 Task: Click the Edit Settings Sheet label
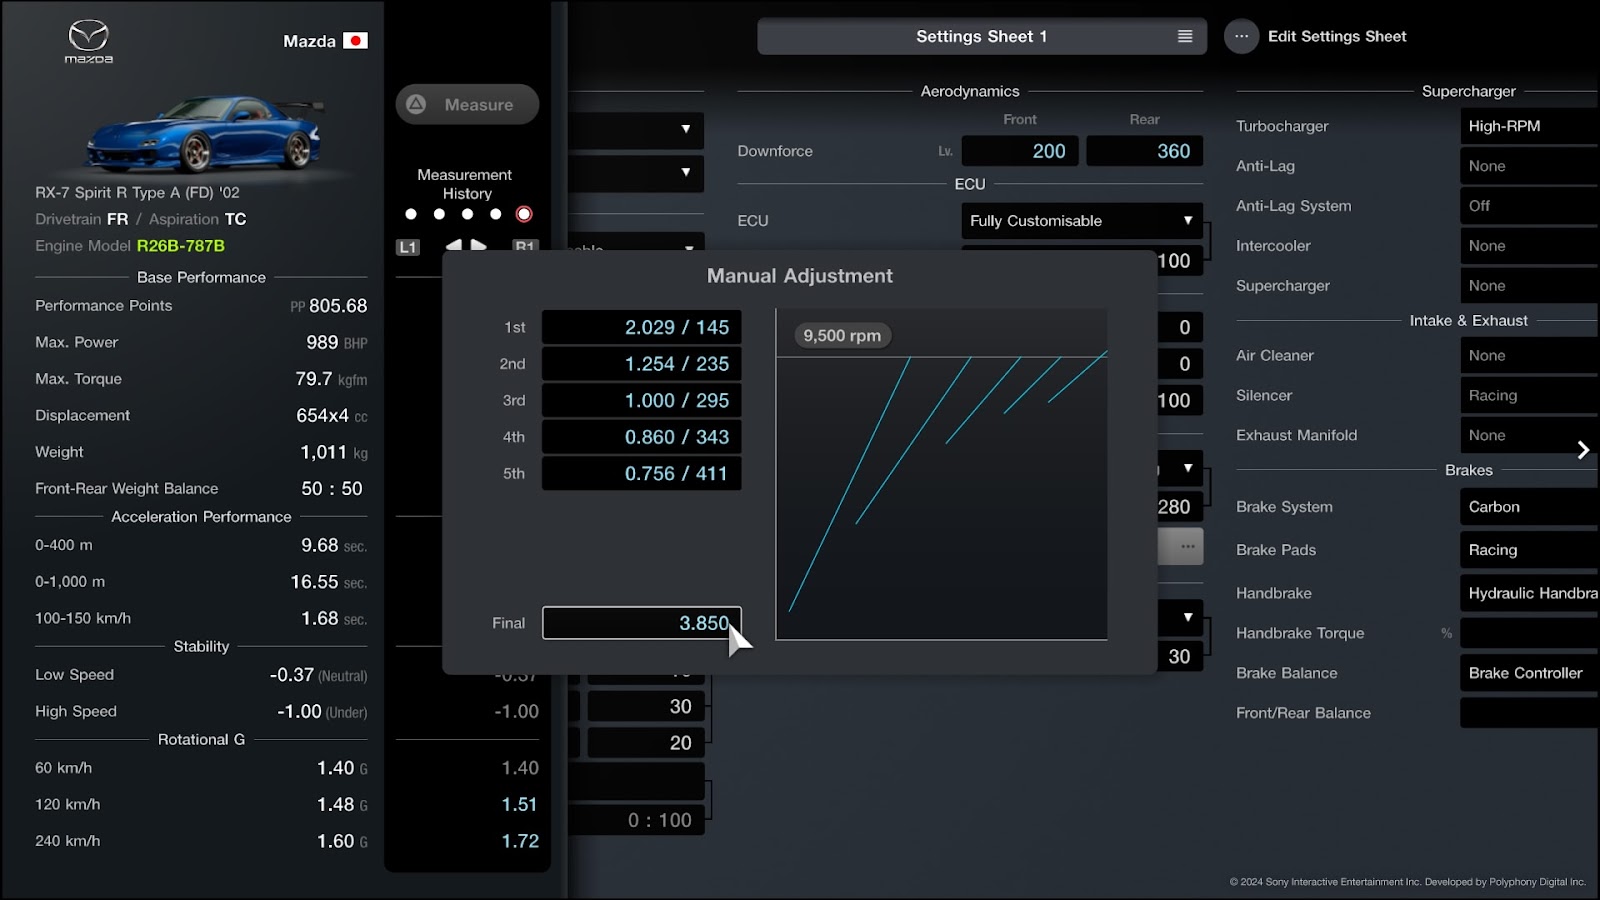point(1337,36)
